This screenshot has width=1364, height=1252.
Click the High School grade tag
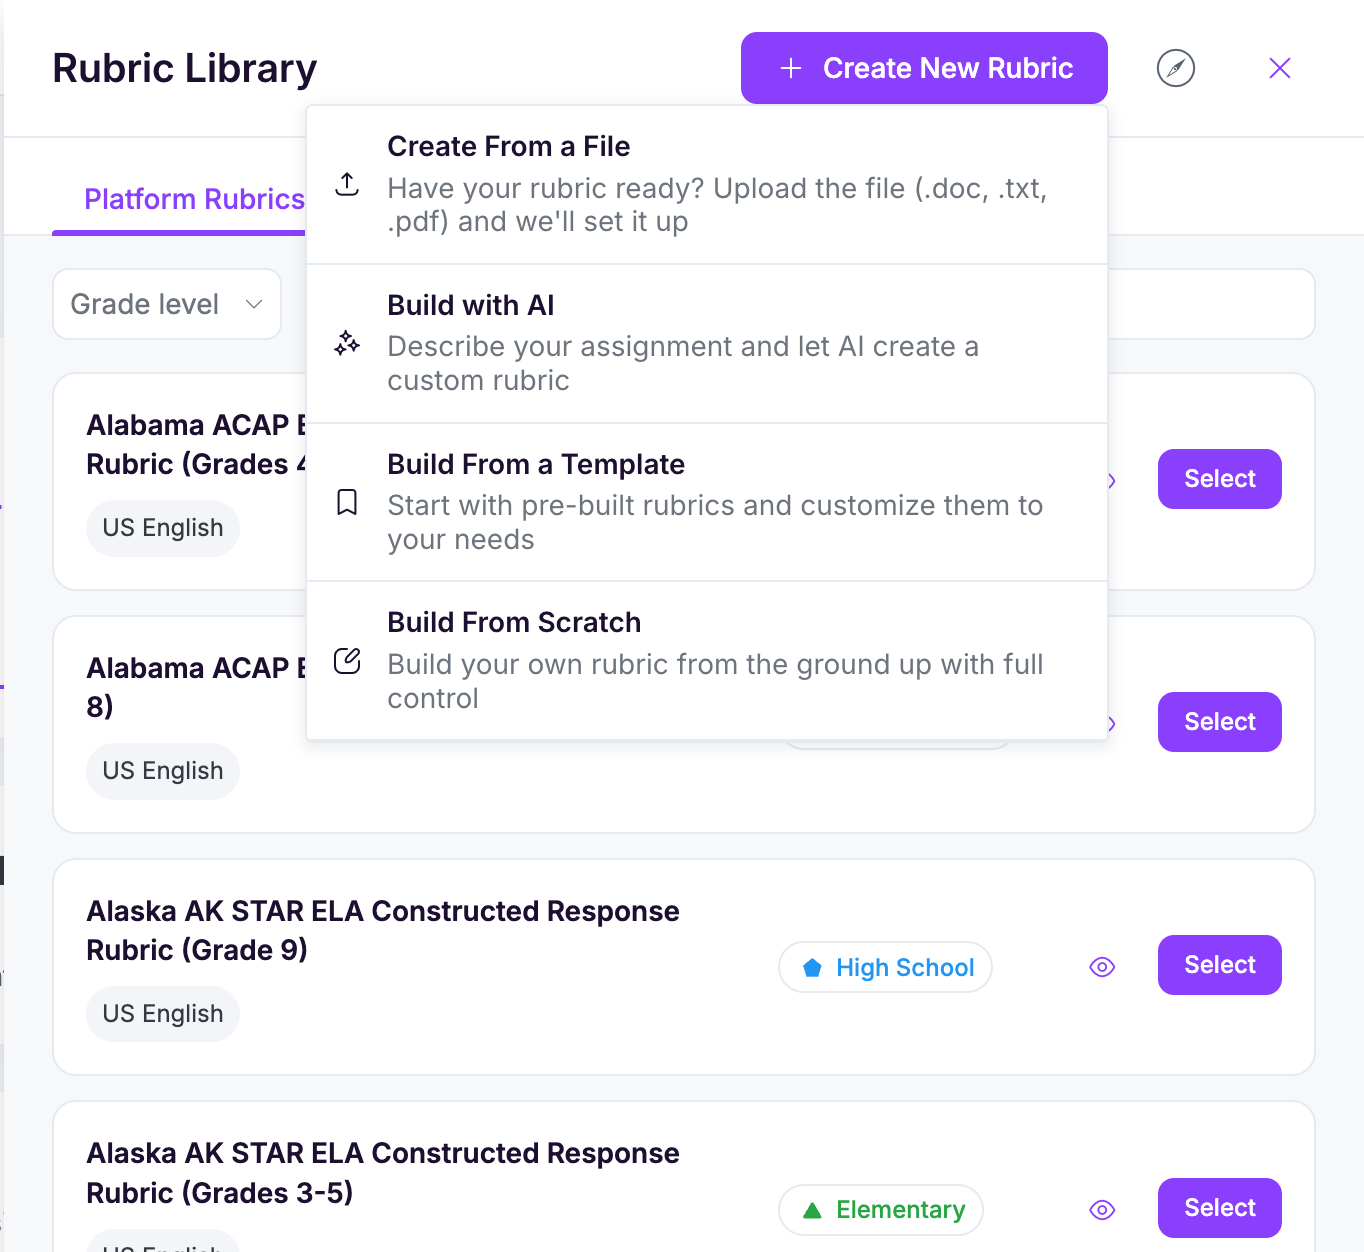point(885,967)
